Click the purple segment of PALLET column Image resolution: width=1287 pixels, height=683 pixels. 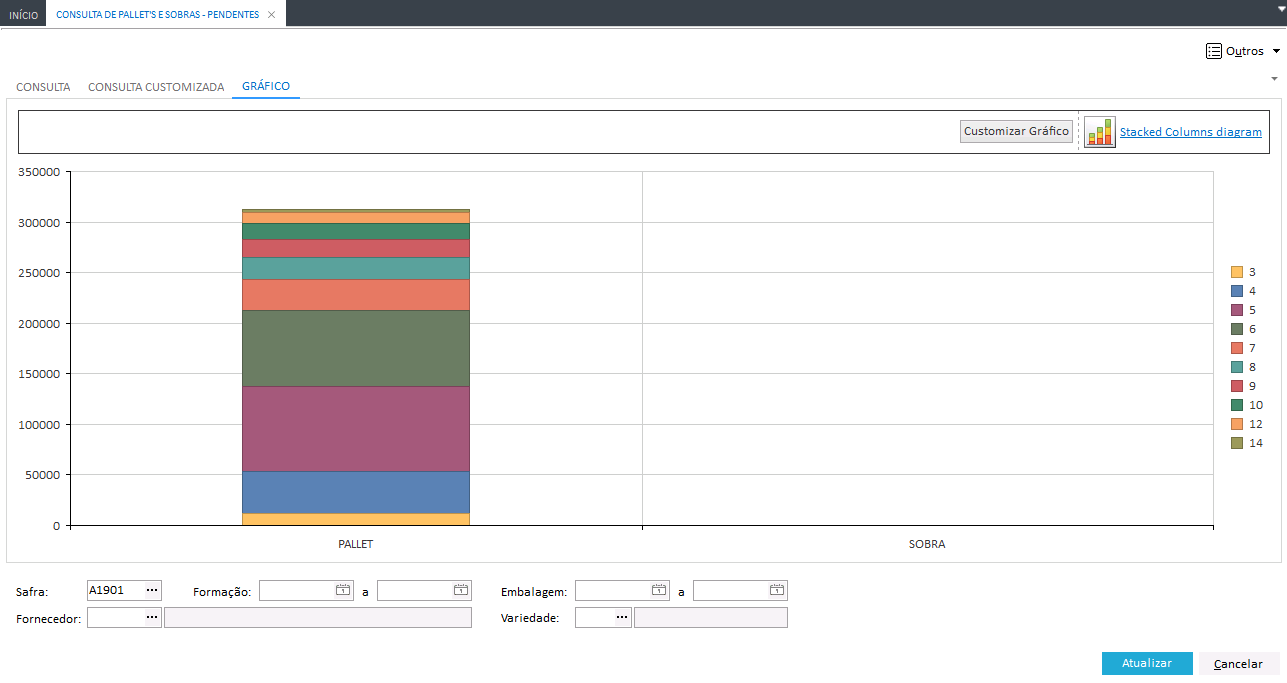(x=356, y=429)
